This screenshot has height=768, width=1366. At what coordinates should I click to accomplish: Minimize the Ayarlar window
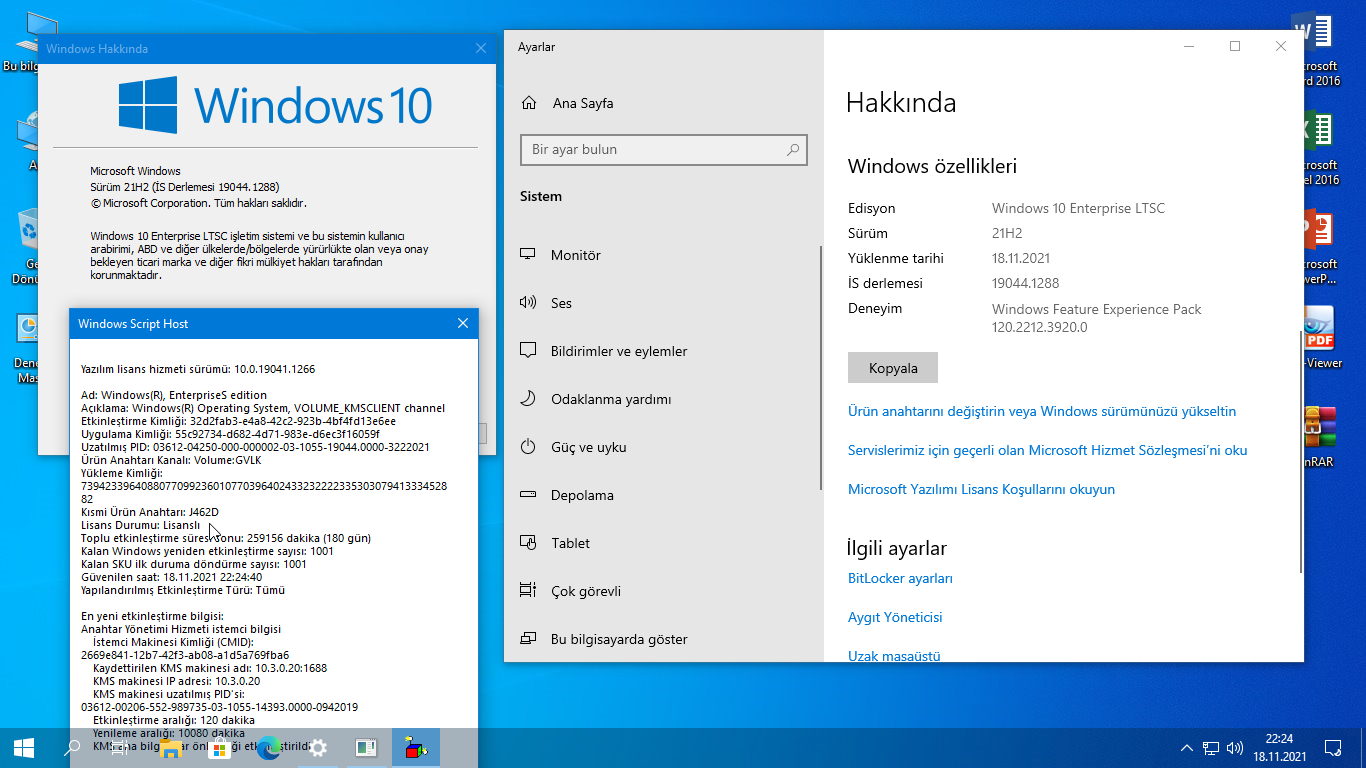click(1189, 46)
